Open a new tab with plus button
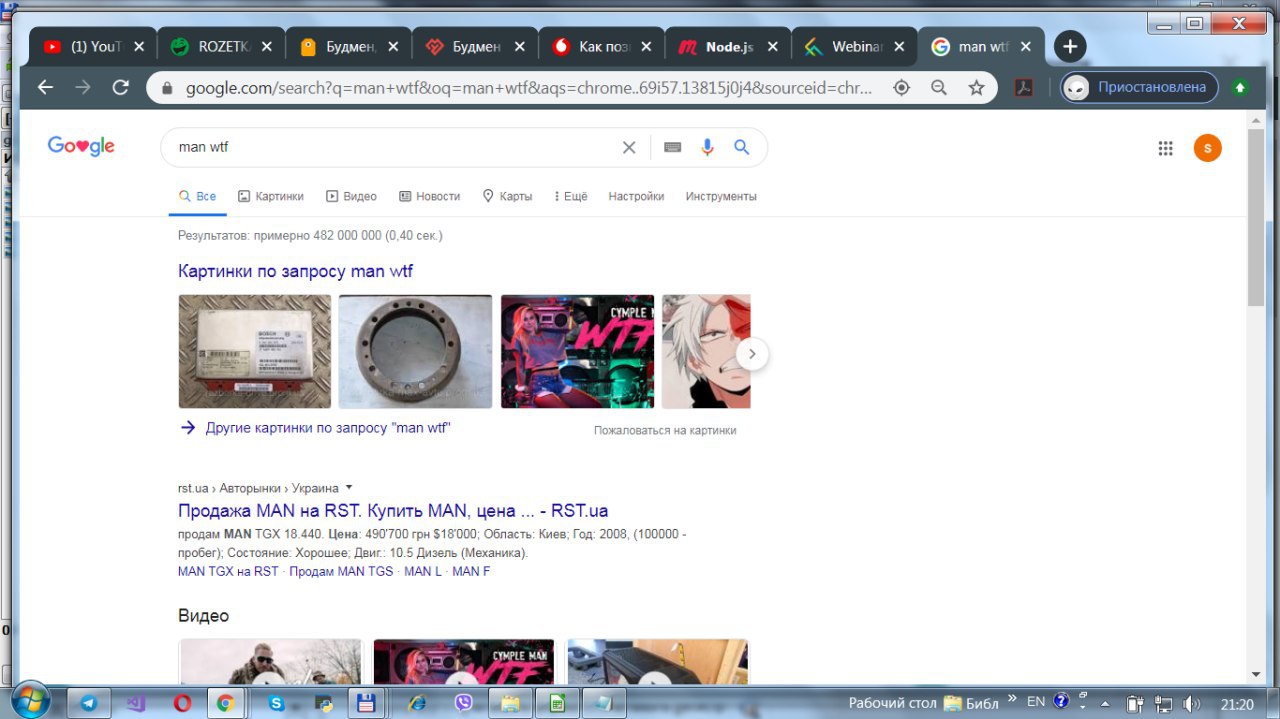Screen dimensions: 1280x719 1070,46
